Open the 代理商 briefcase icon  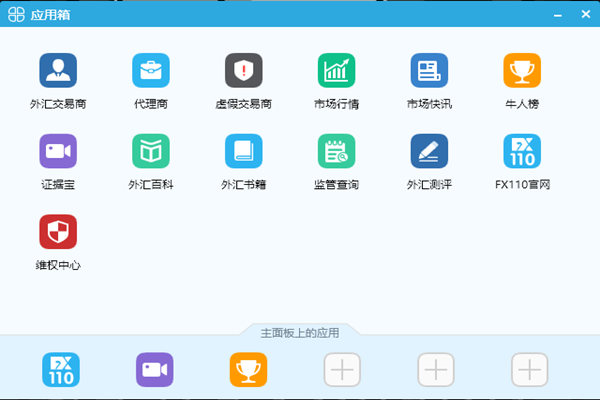151,70
